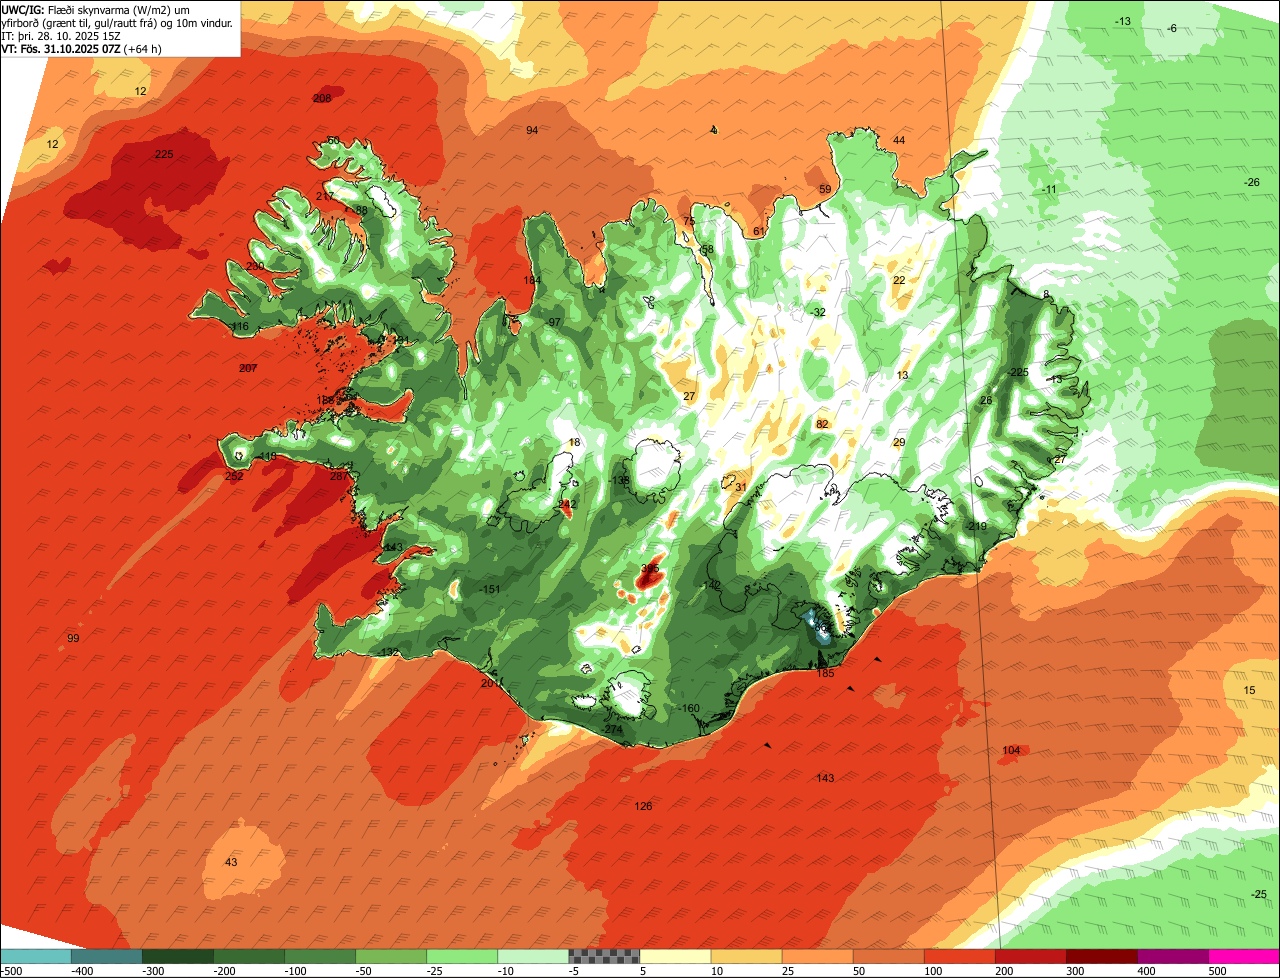Click the '-6' value in the top-right corner
1280x978 pixels.
(1172, 29)
